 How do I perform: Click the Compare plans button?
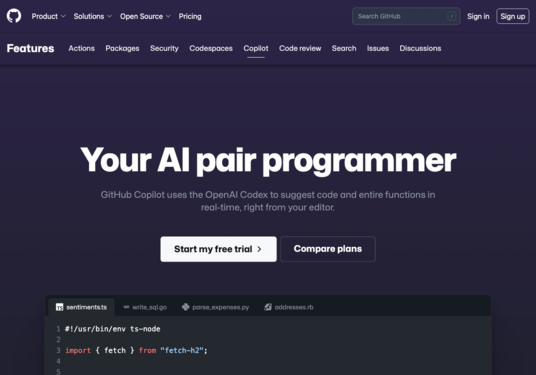[x=328, y=249]
